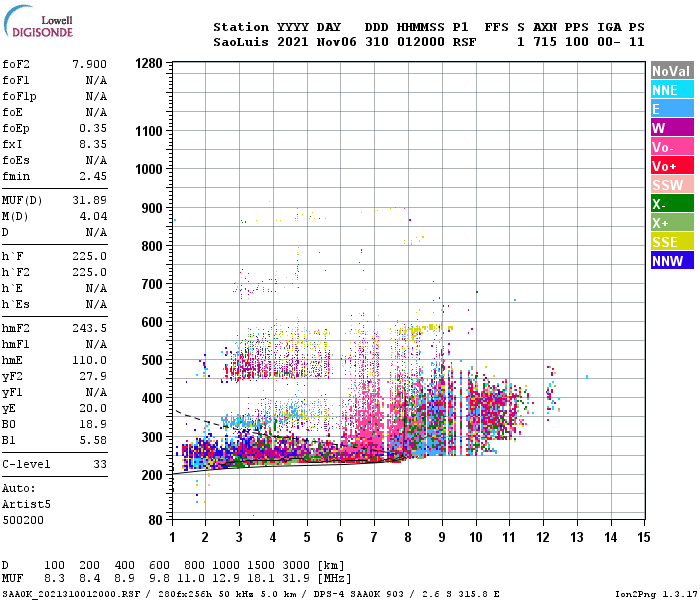Screen dimensions: 700x600
Task: Select the W purple legend swatch
Action: tap(672, 128)
